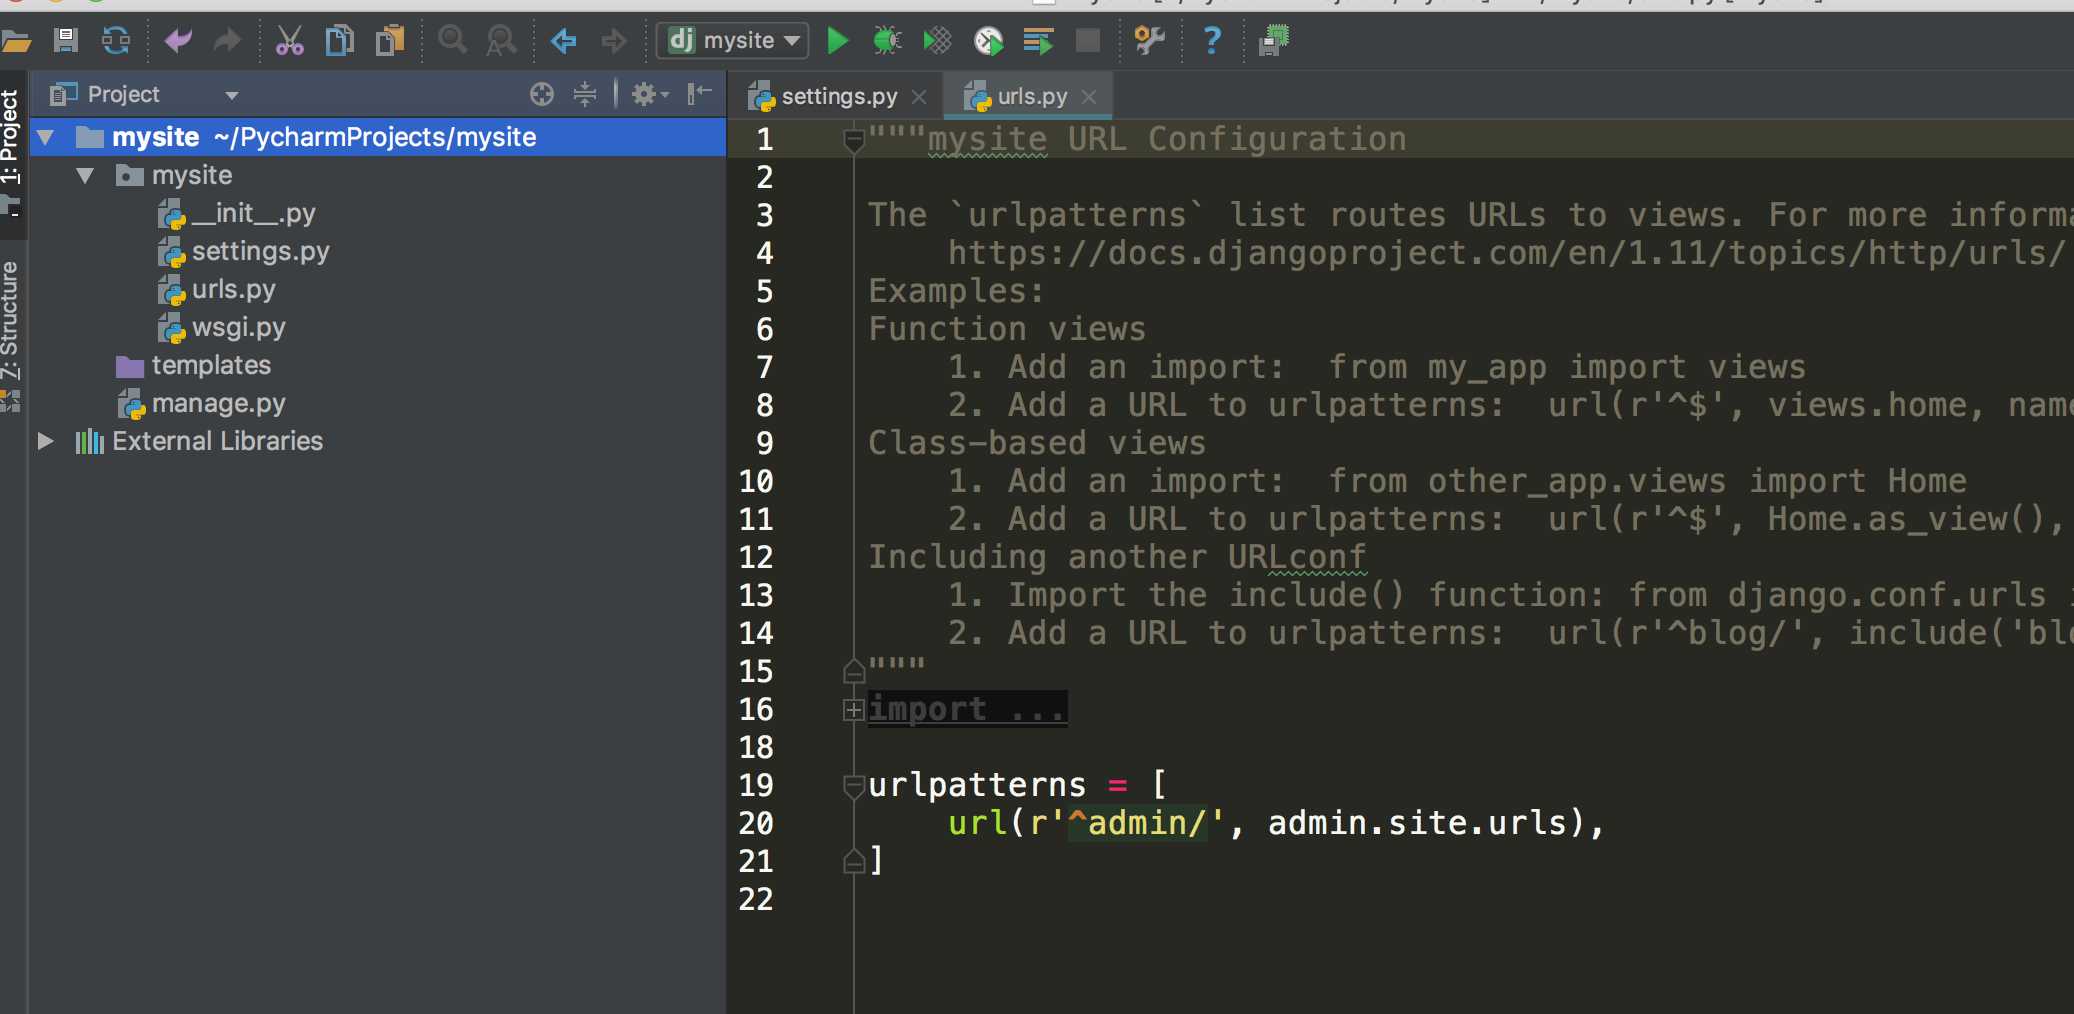Expand the folded imports on line 16
Image resolution: width=2074 pixels, height=1014 pixels.
point(854,710)
